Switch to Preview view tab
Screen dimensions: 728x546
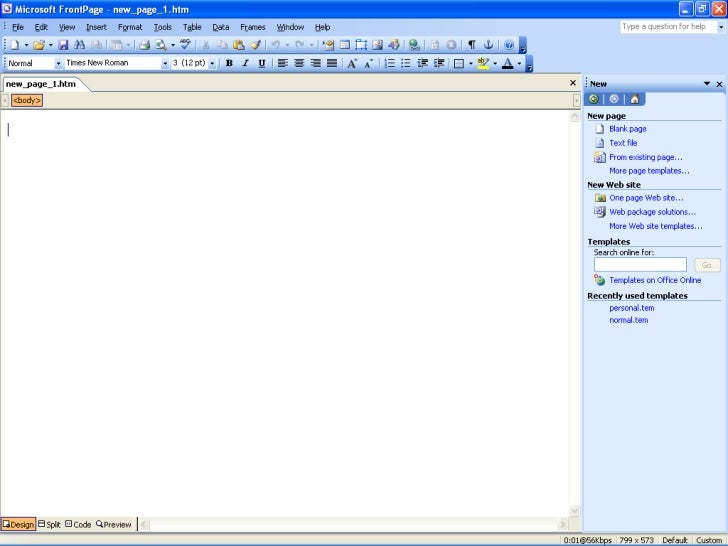tap(114, 525)
